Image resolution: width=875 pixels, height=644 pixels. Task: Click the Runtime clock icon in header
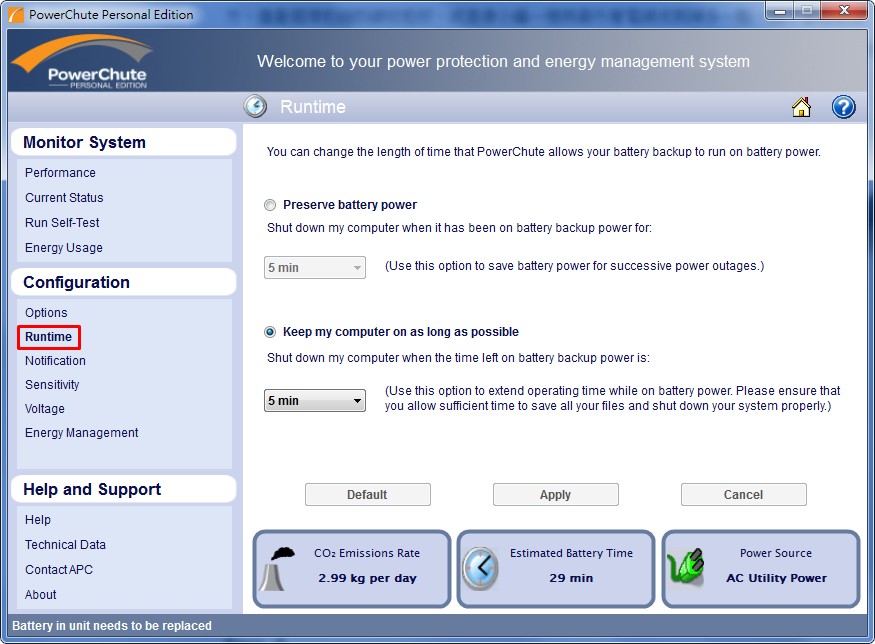click(256, 107)
